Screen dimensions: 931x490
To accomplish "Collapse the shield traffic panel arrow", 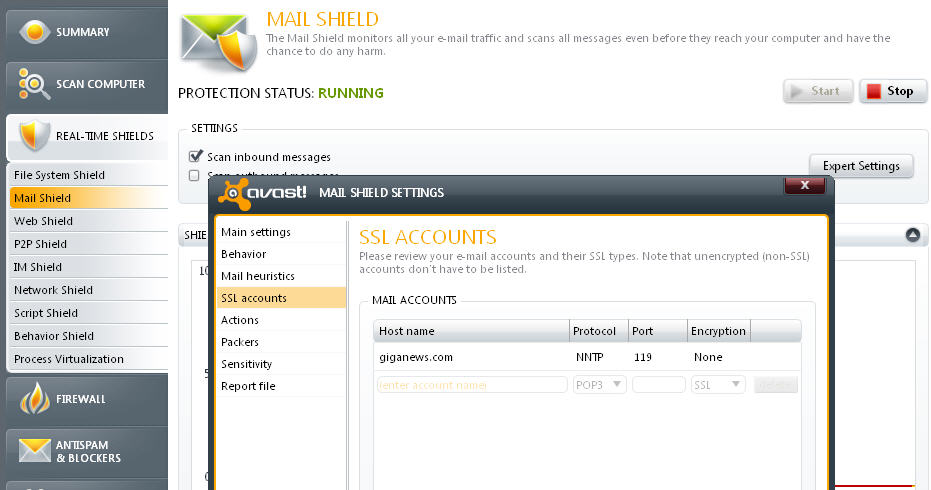I will click(912, 235).
